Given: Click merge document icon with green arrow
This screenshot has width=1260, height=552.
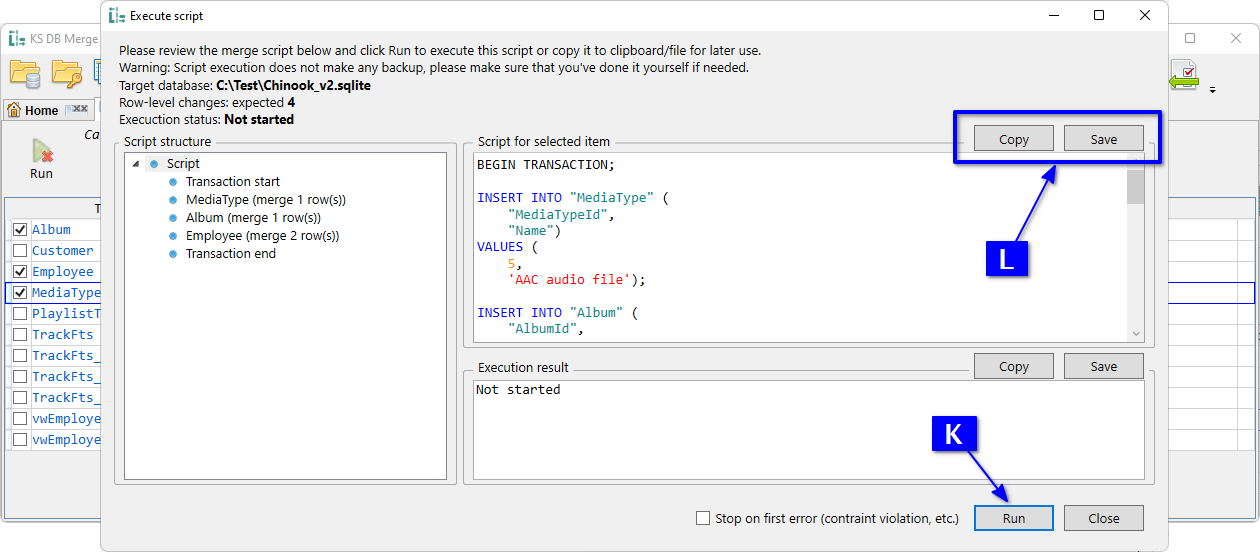Looking at the screenshot, I should pyautogui.click(x=1184, y=76).
